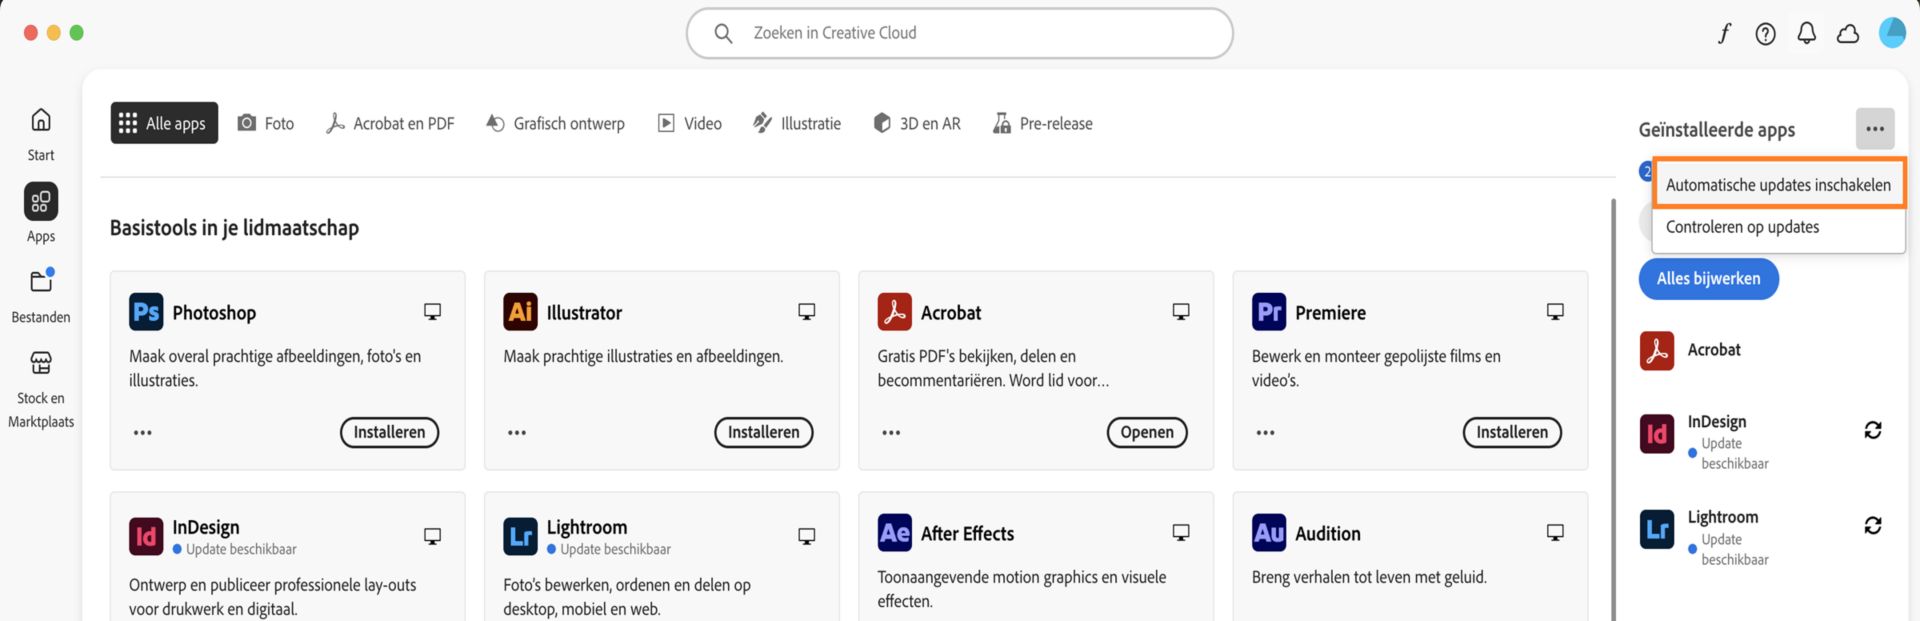Open more options on Premiere card
1920x621 pixels.
[1266, 433]
